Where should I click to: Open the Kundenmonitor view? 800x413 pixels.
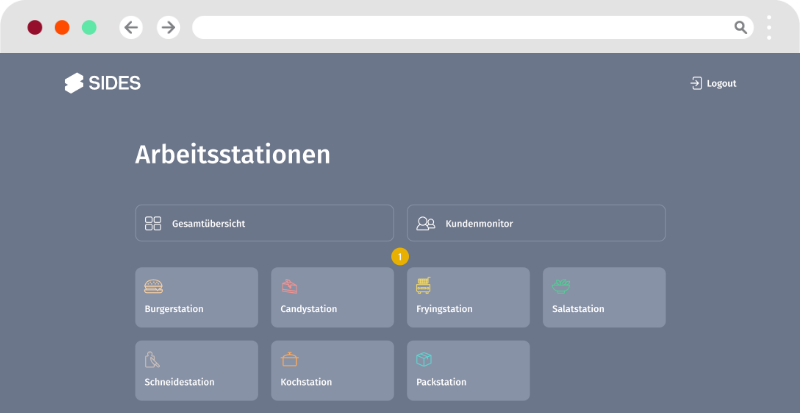pyautogui.click(x=536, y=223)
